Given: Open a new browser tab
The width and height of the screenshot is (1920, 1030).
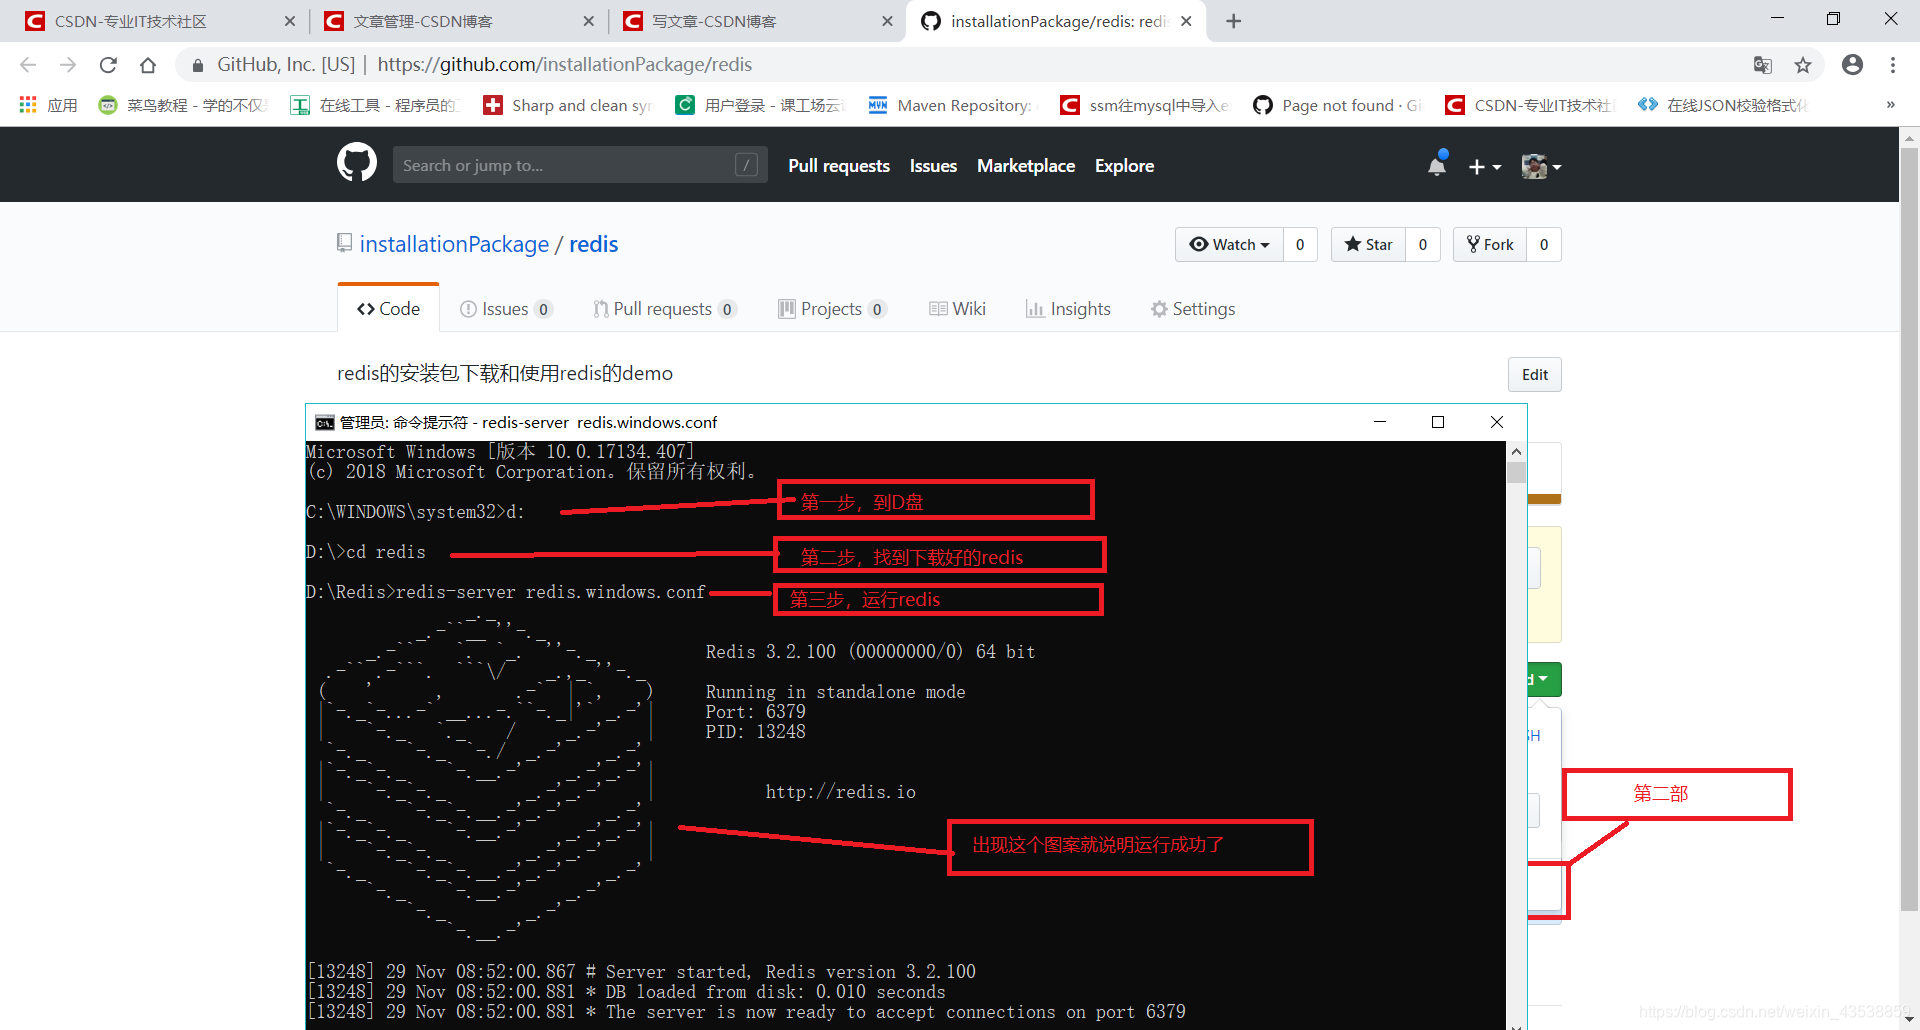Looking at the screenshot, I should coord(1234,21).
